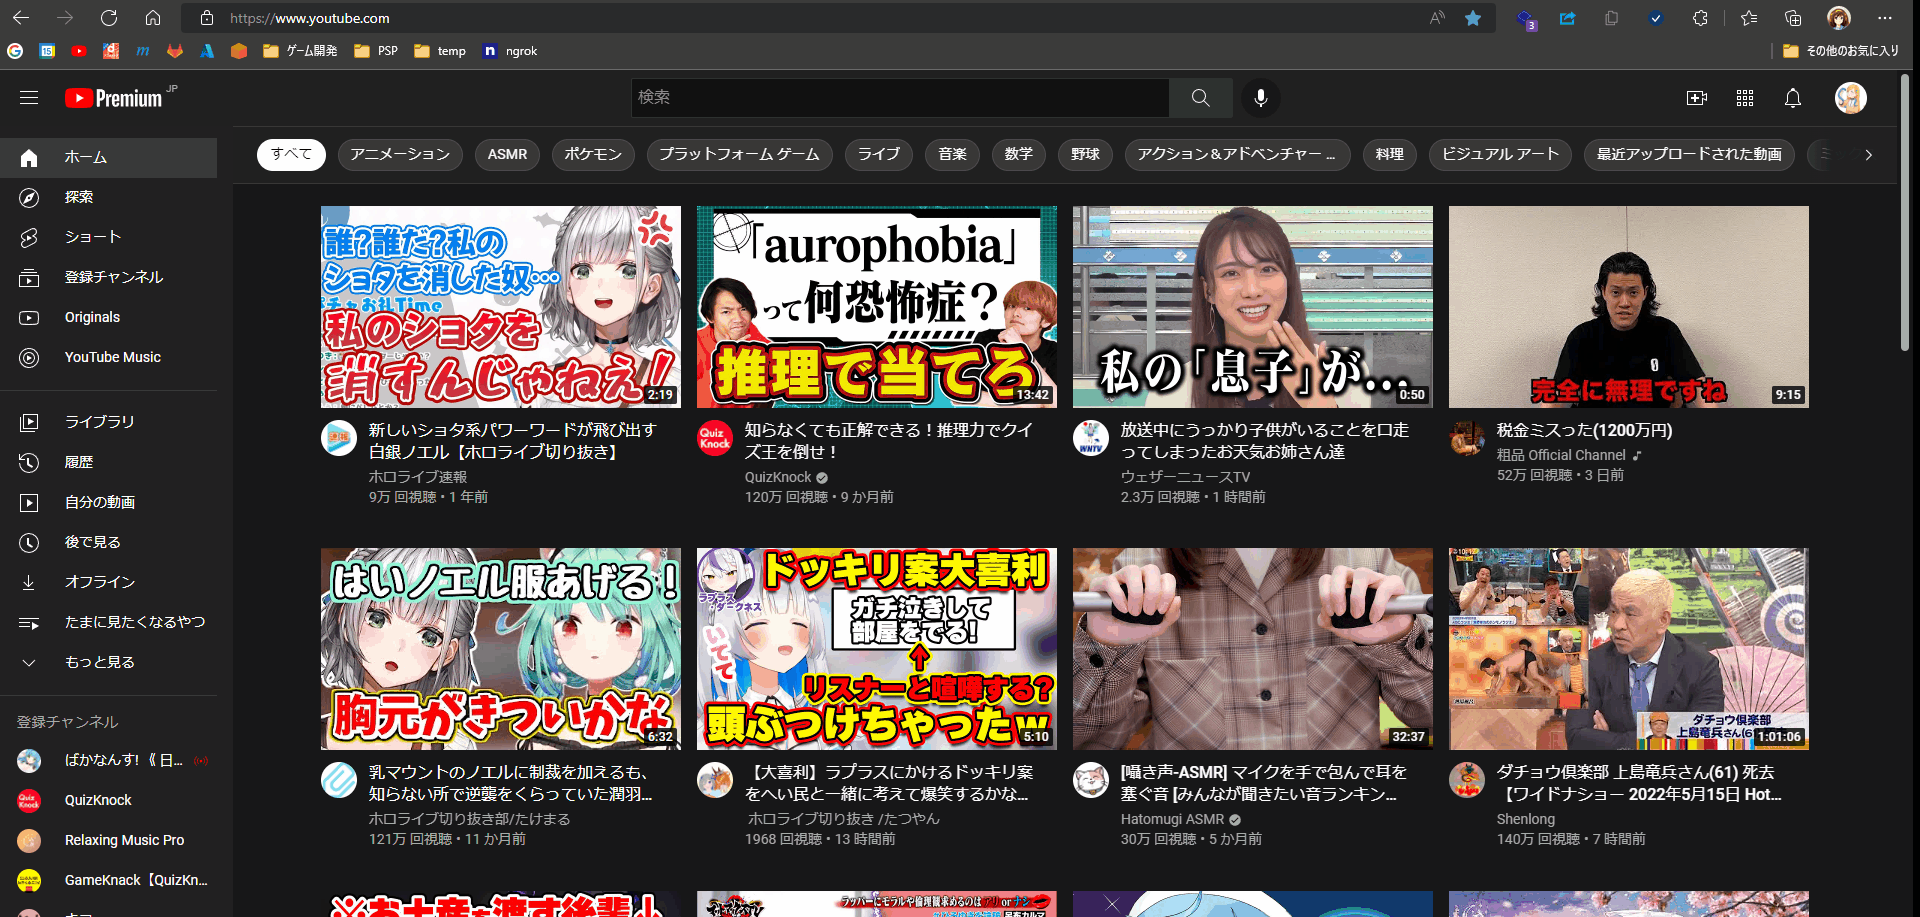Open ライブラリ in sidebar
The width and height of the screenshot is (1920, 917).
point(108,423)
